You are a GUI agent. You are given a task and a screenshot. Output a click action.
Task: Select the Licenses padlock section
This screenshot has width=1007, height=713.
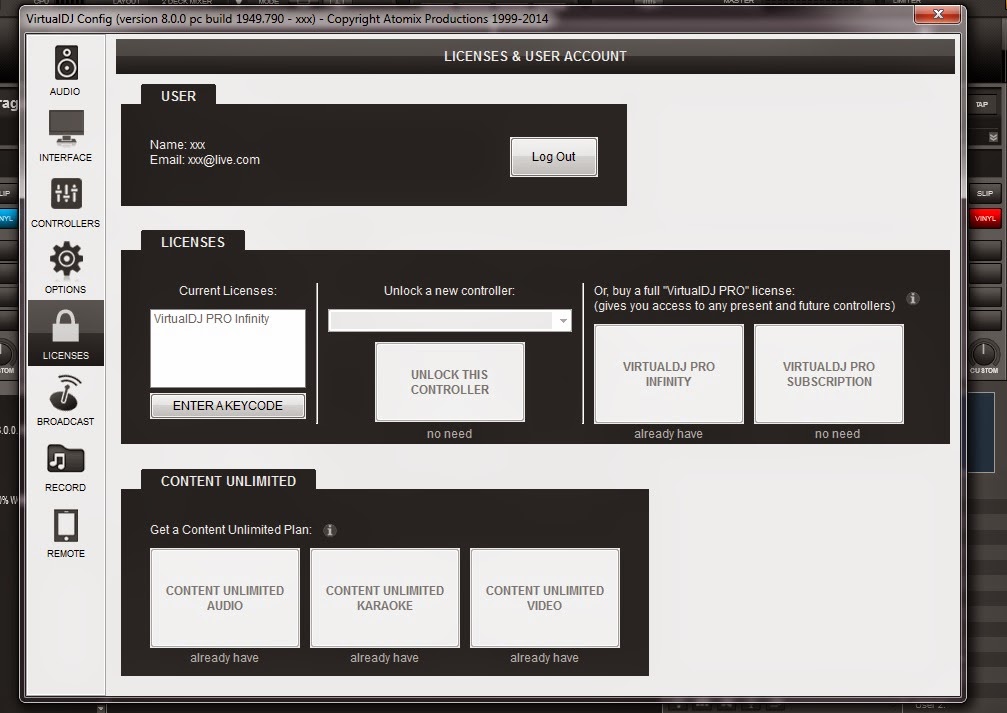click(x=66, y=333)
